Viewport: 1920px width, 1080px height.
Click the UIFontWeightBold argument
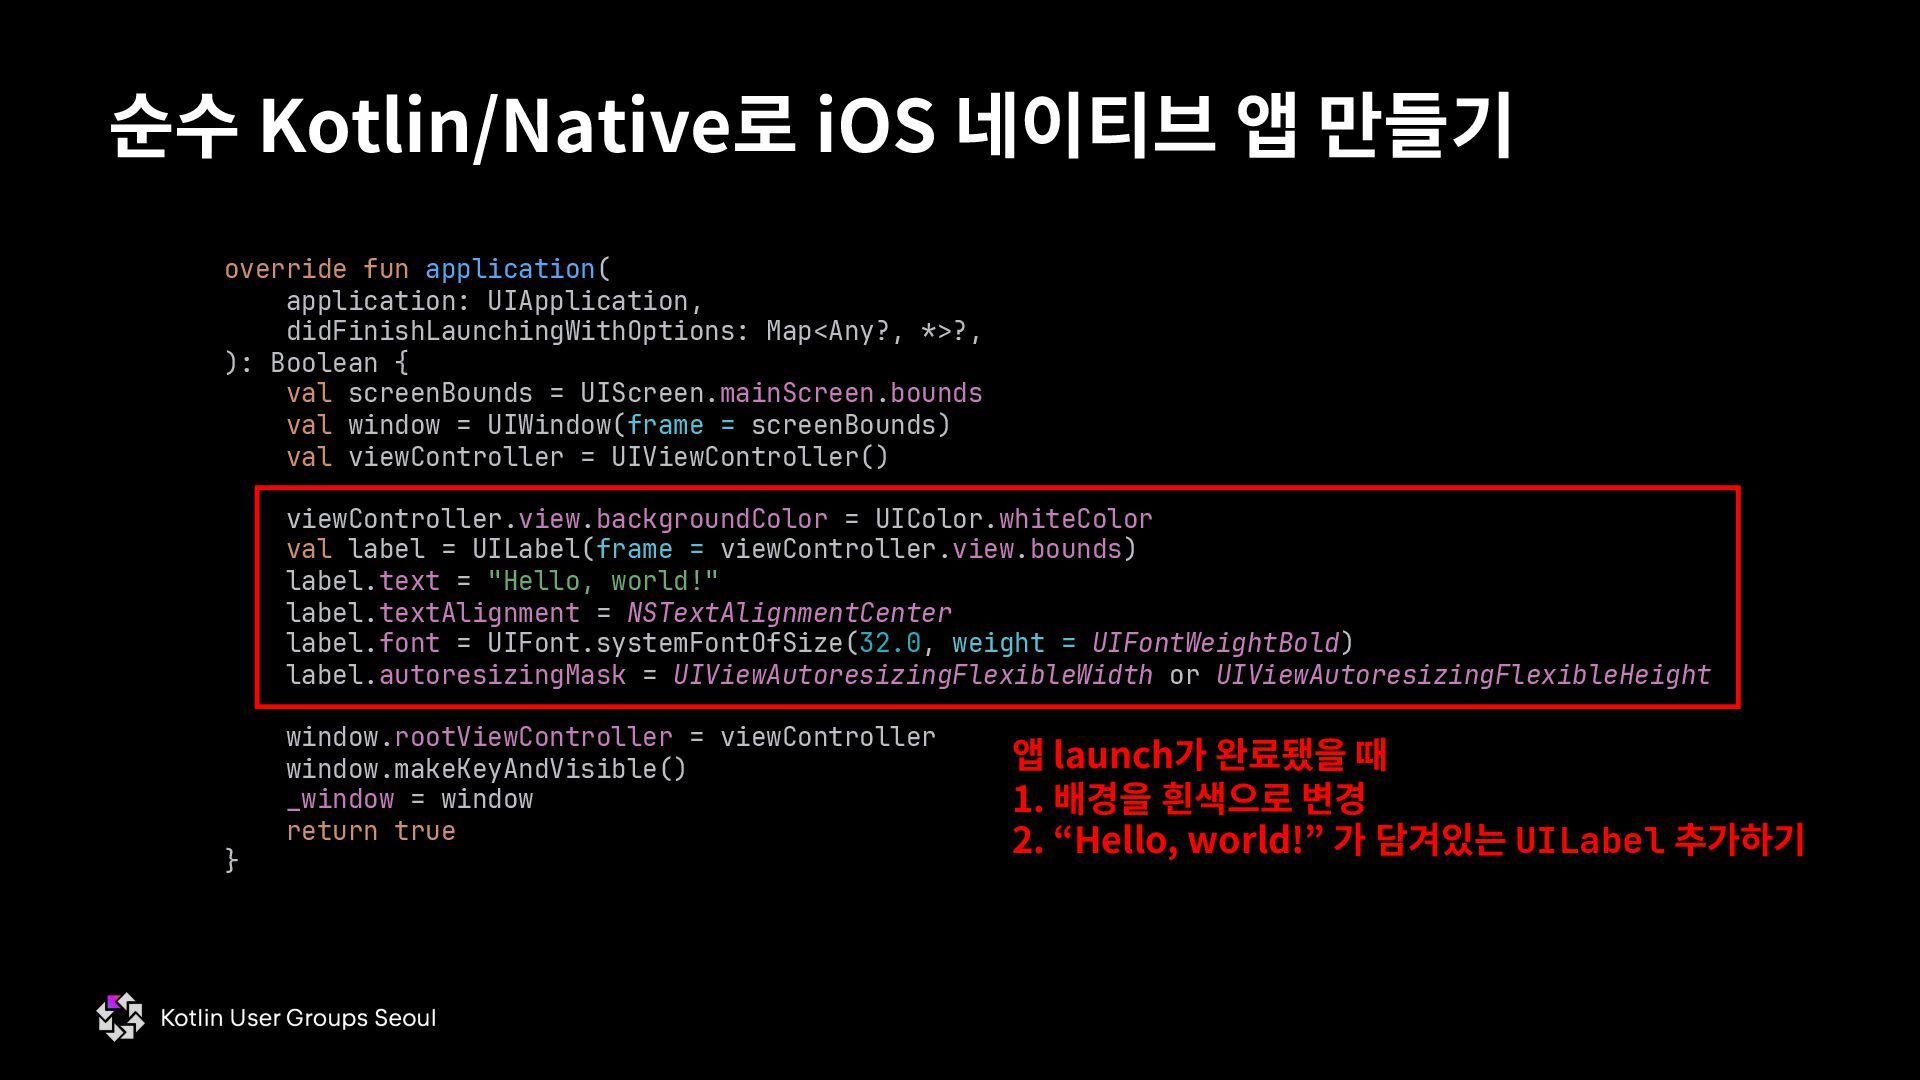(x=1215, y=643)
